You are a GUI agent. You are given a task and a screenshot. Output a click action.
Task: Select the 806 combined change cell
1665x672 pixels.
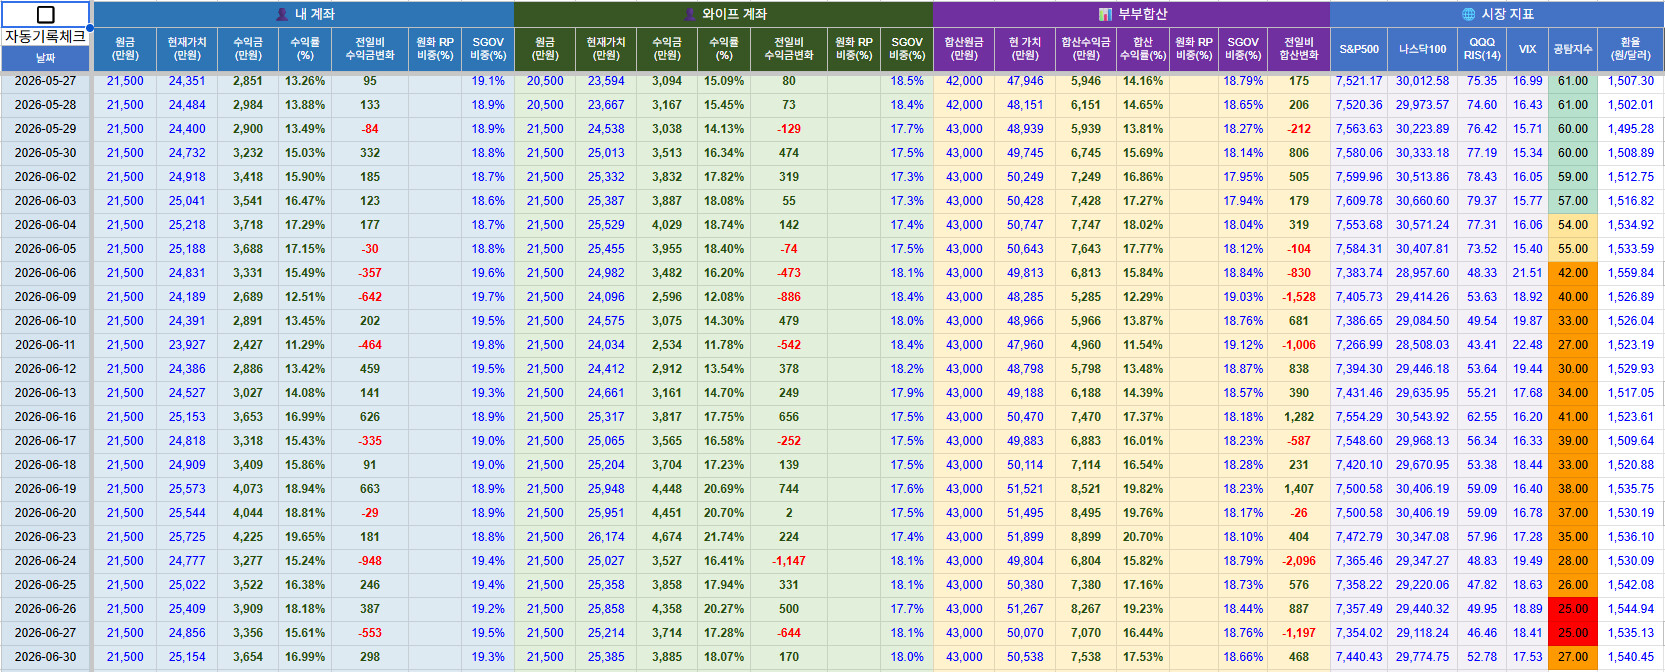pyautogui.click(x=1299, y=153)
